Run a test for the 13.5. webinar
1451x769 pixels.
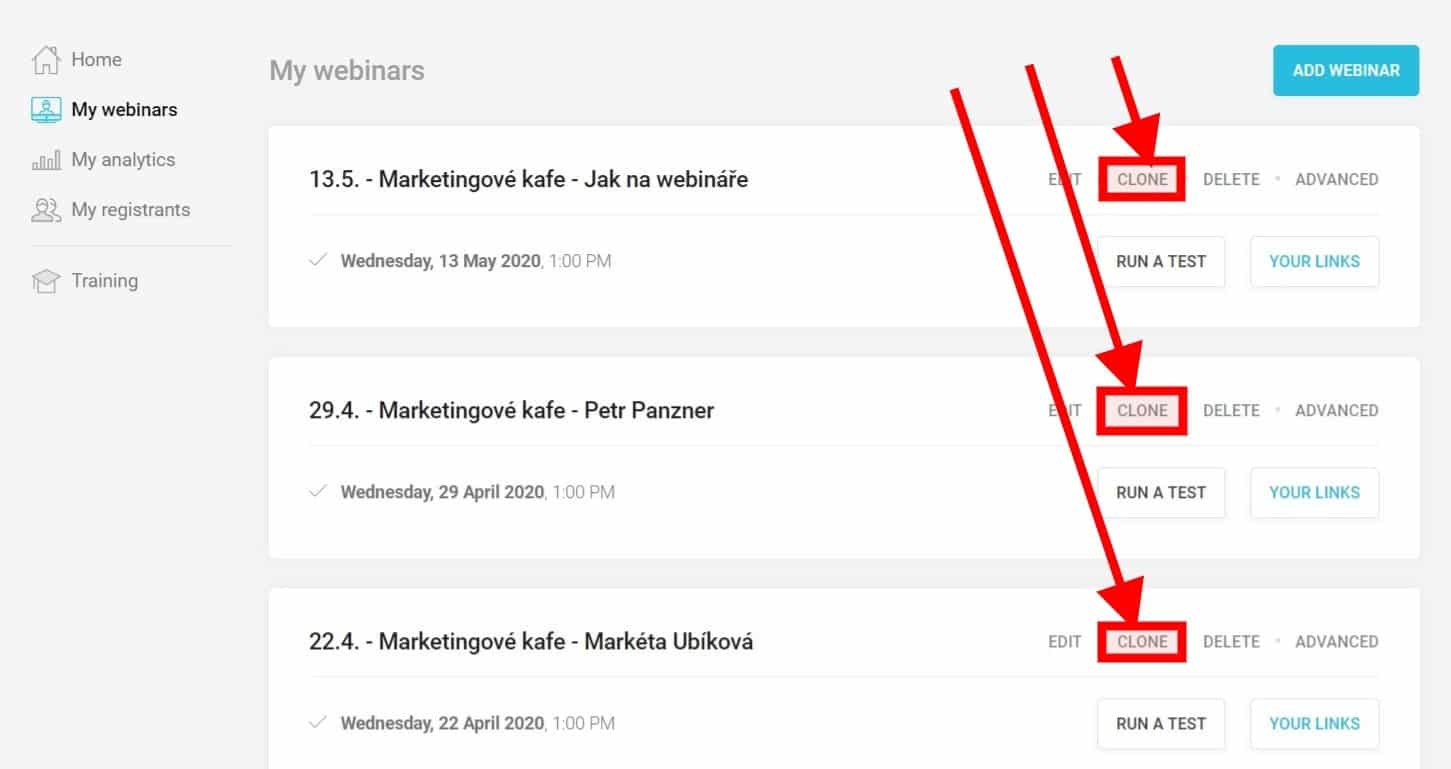[x=1161, y=262]
